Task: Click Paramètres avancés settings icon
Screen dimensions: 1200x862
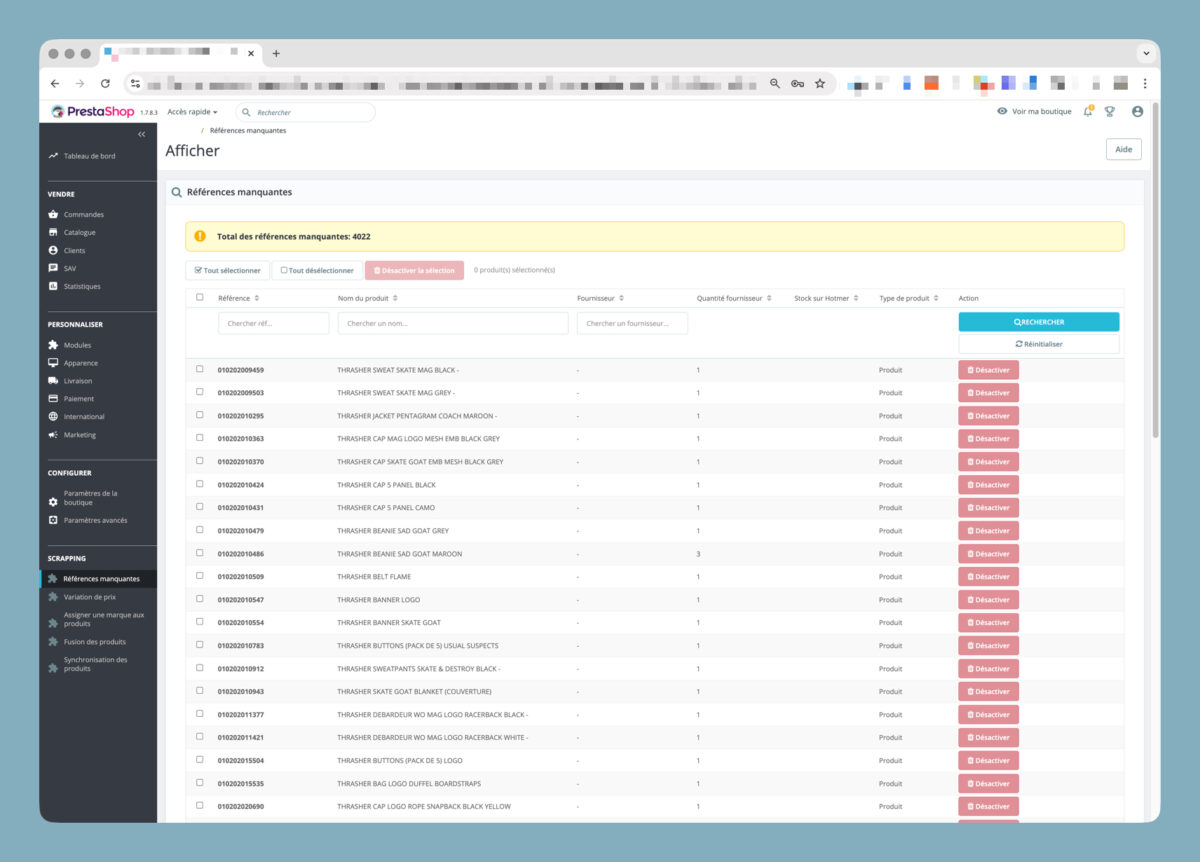Action: [x=53, y=520]
